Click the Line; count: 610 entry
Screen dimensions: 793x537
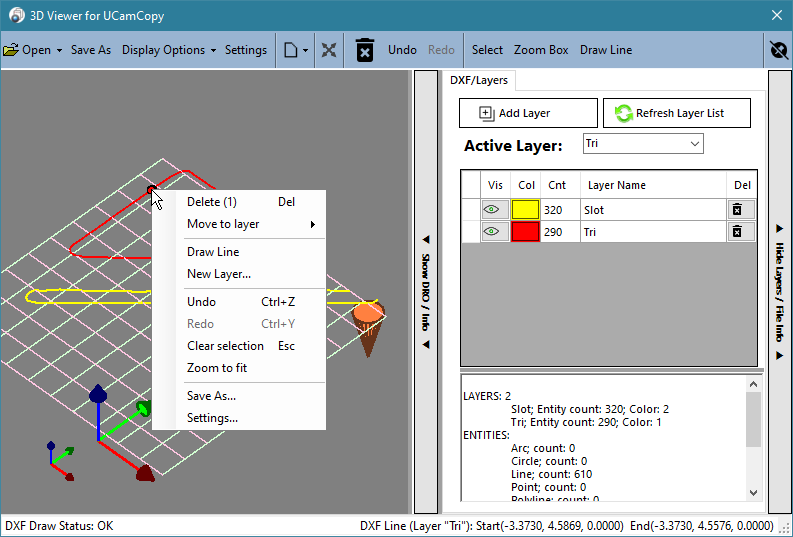pos(551,474)
